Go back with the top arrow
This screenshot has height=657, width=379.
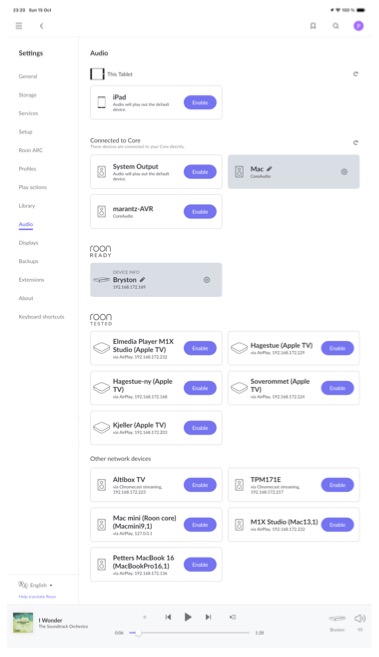click(x=41, y=26)
